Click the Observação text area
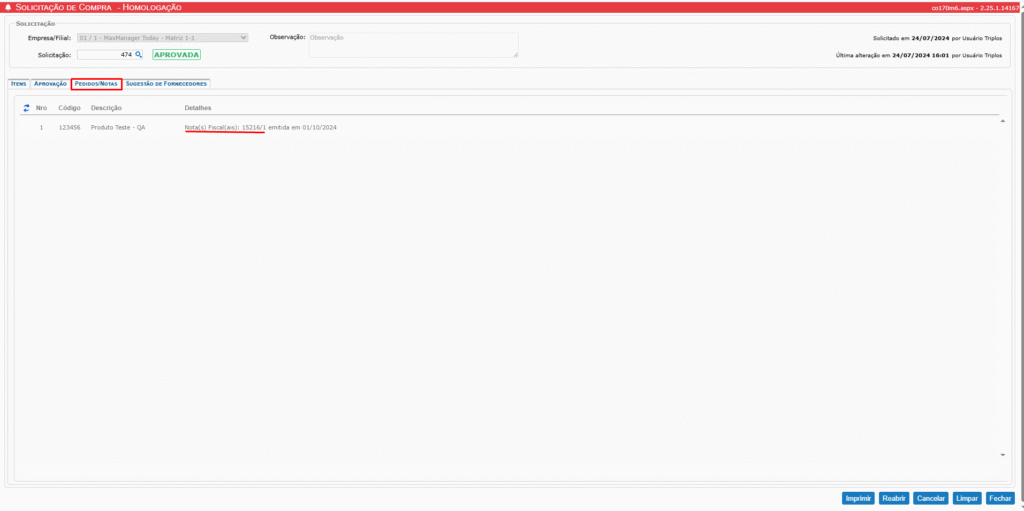 coord(412,45)
